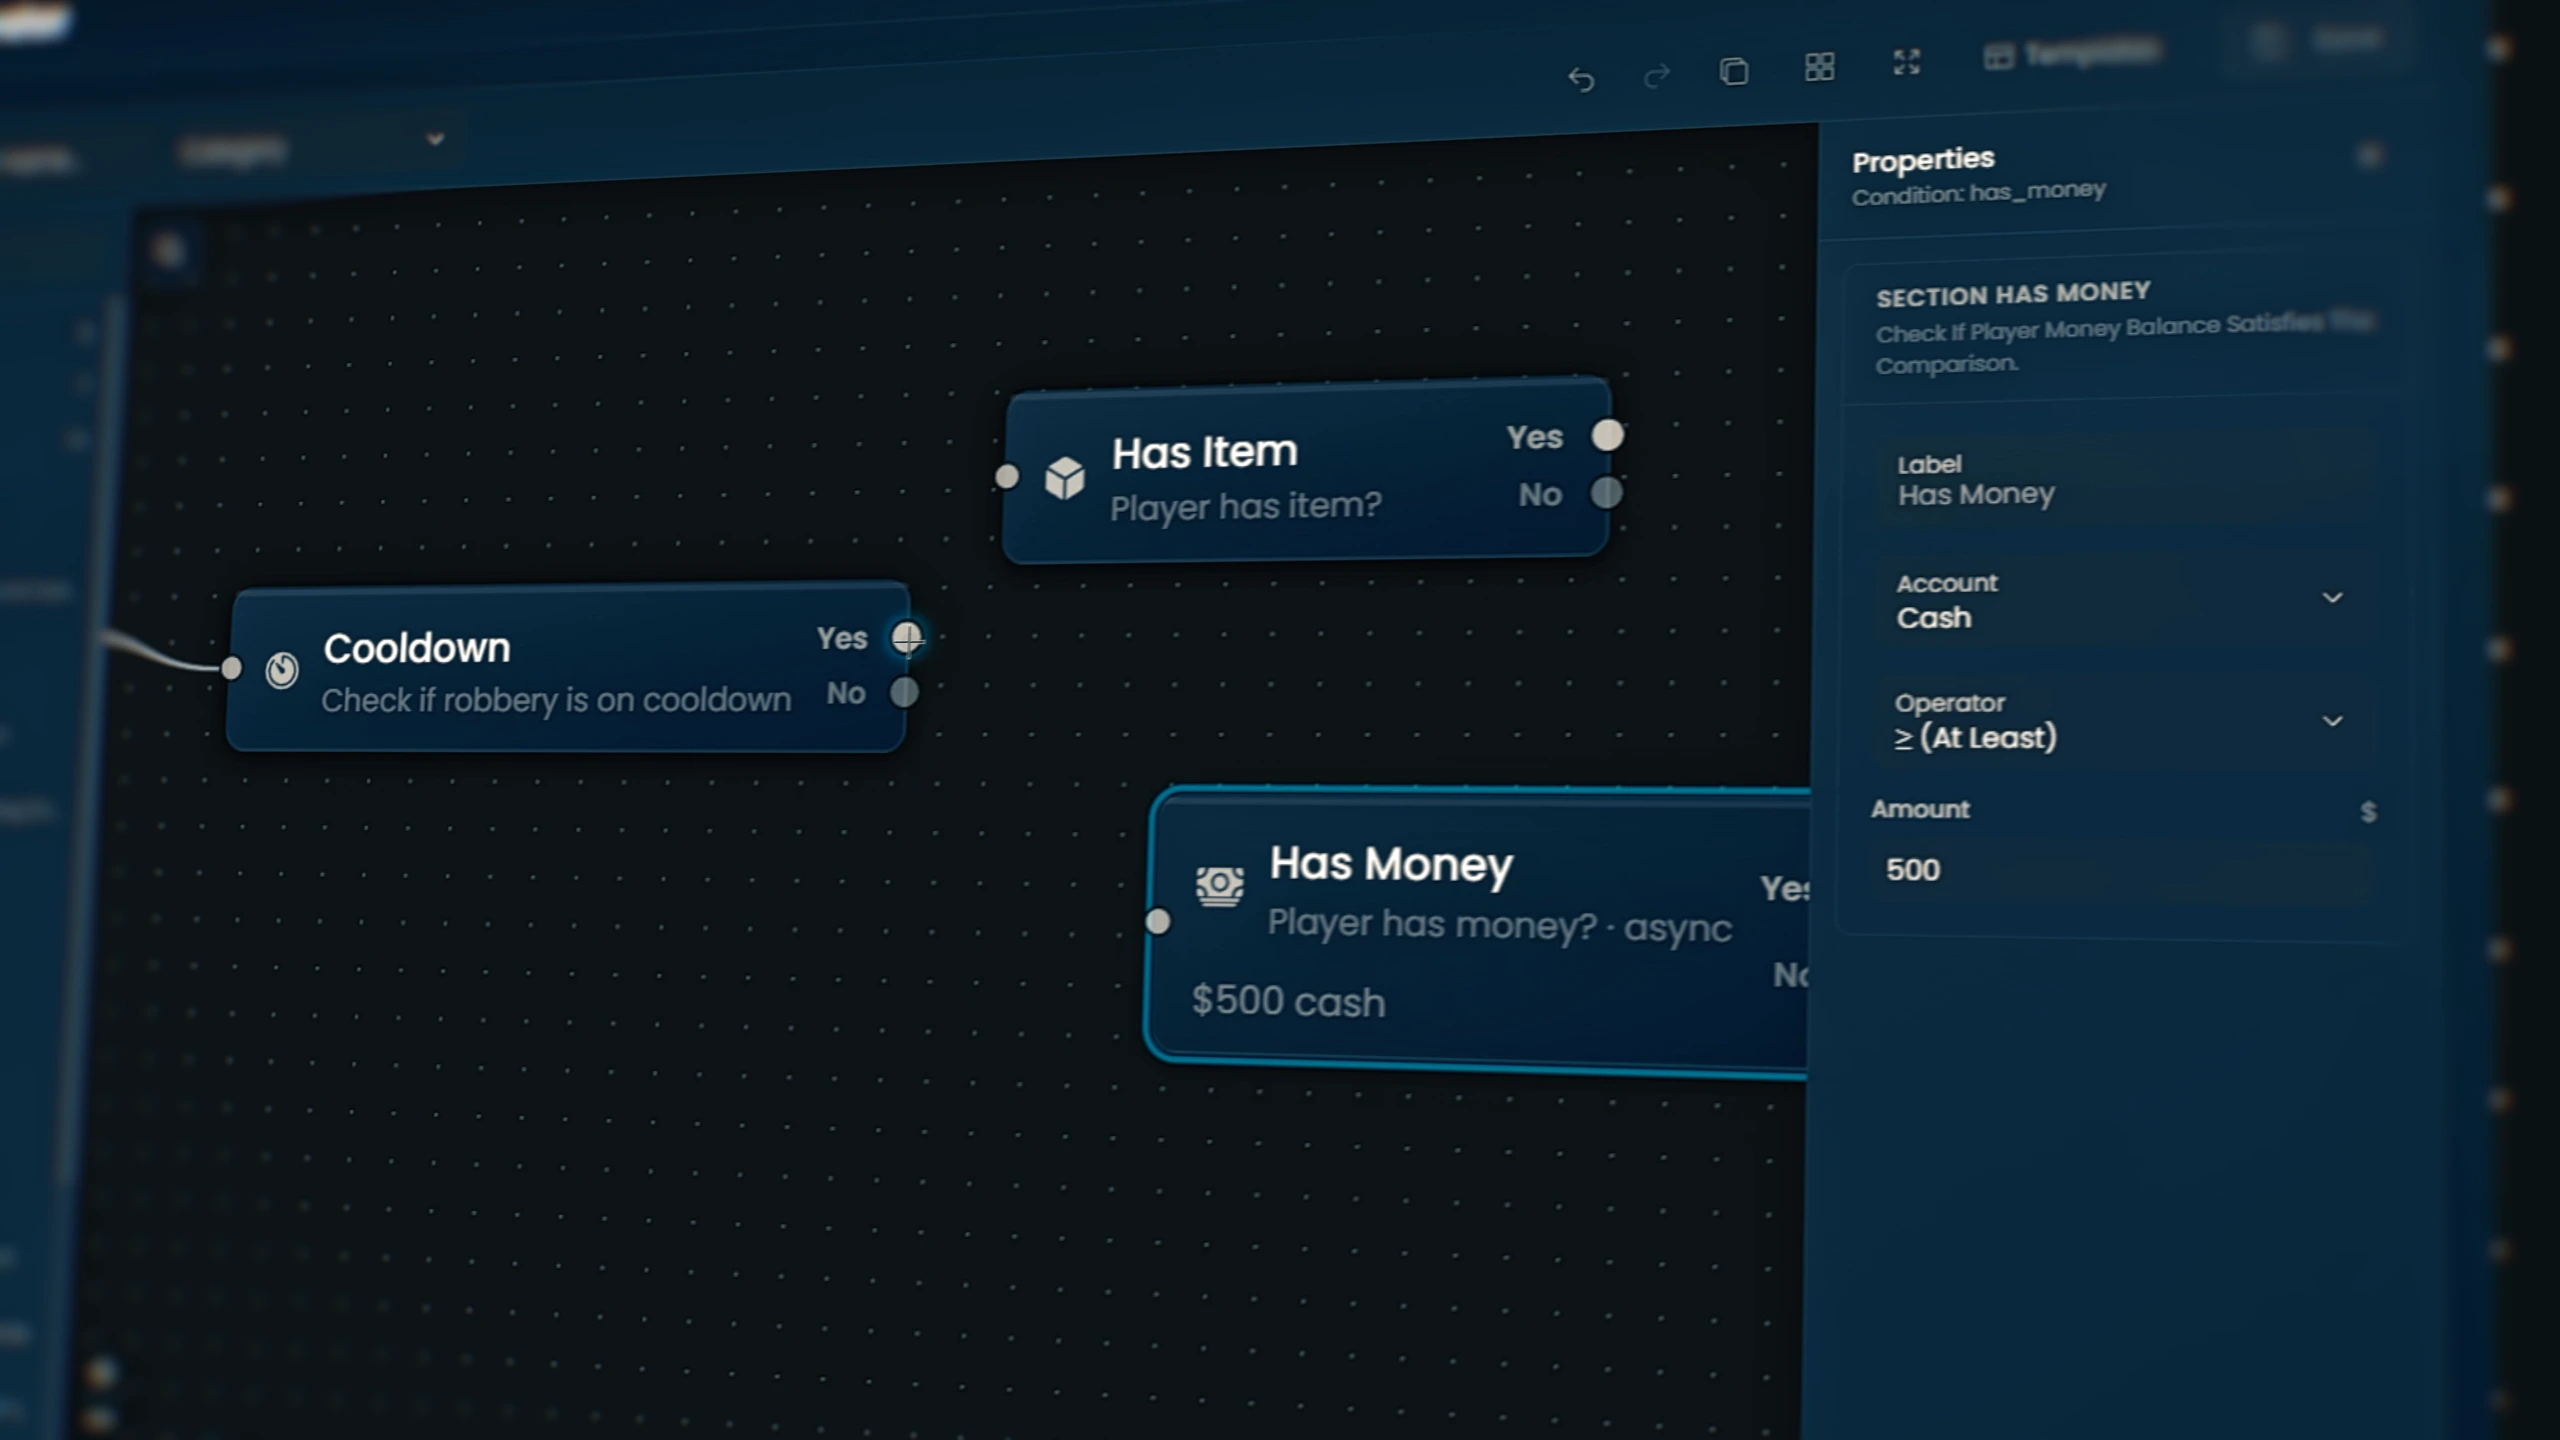The height and width of the screenshot is (1440, 2560).
Task: Click 'Check if robbery is on cooldown' text
Action: 556,700
